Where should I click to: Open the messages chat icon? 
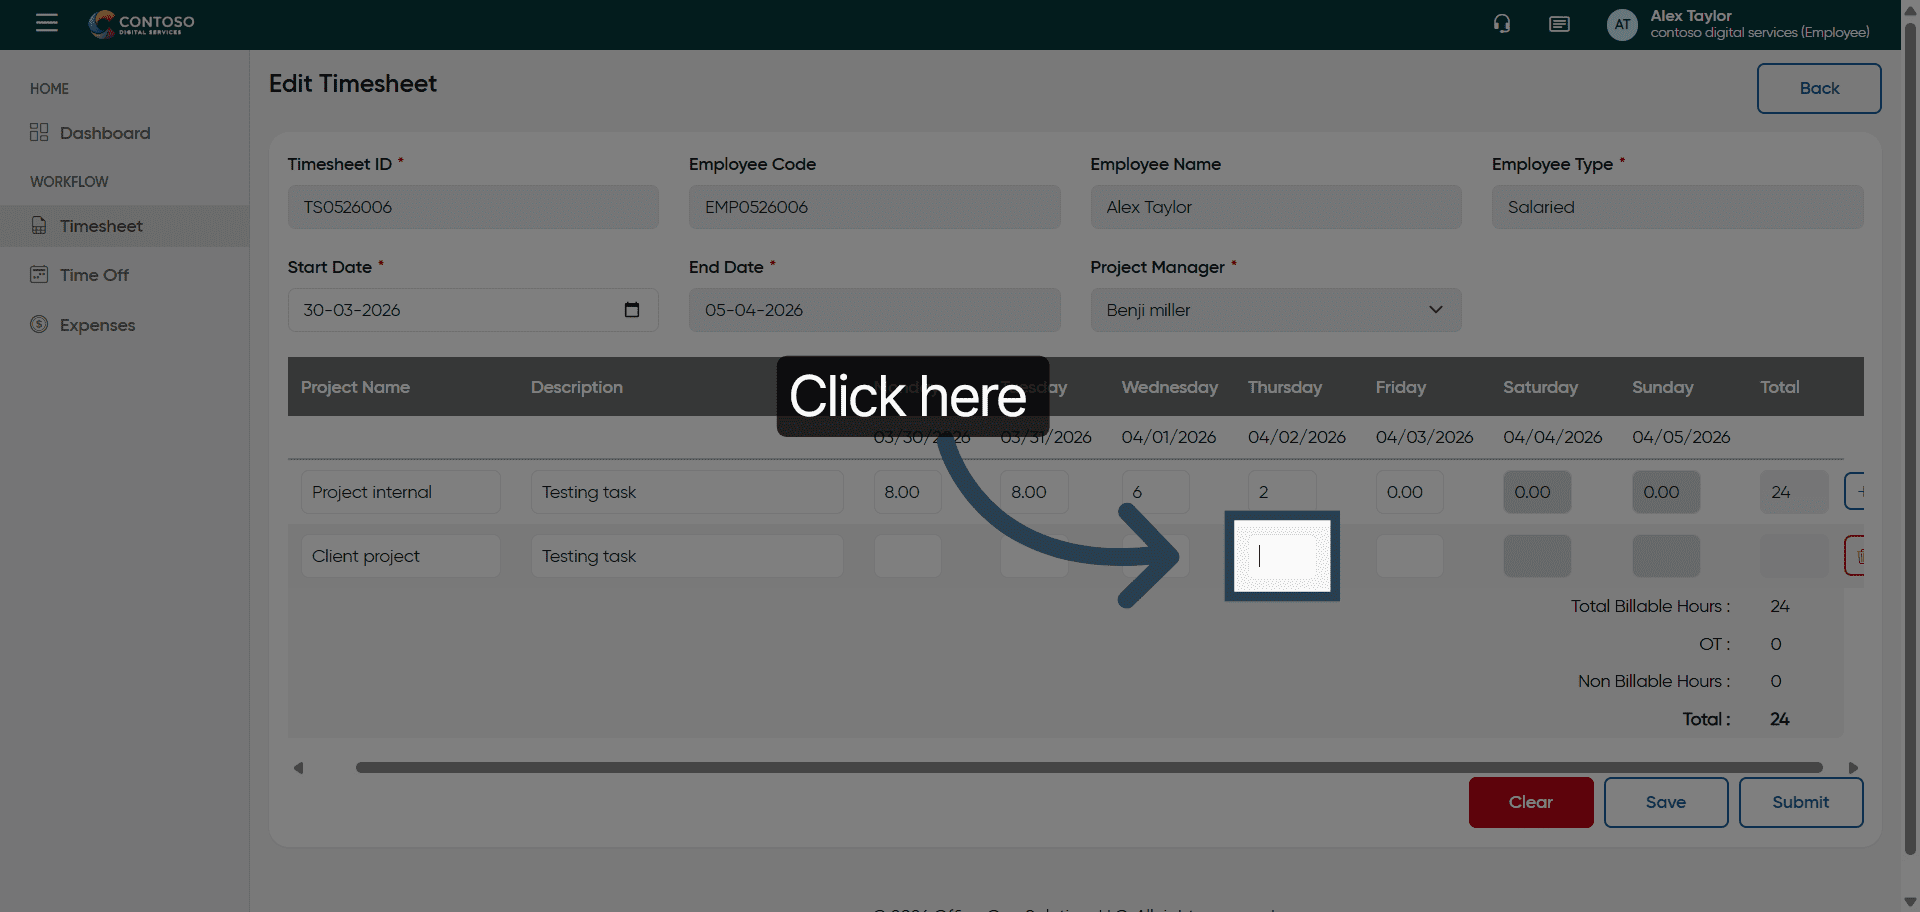(x=1559, y=24)
